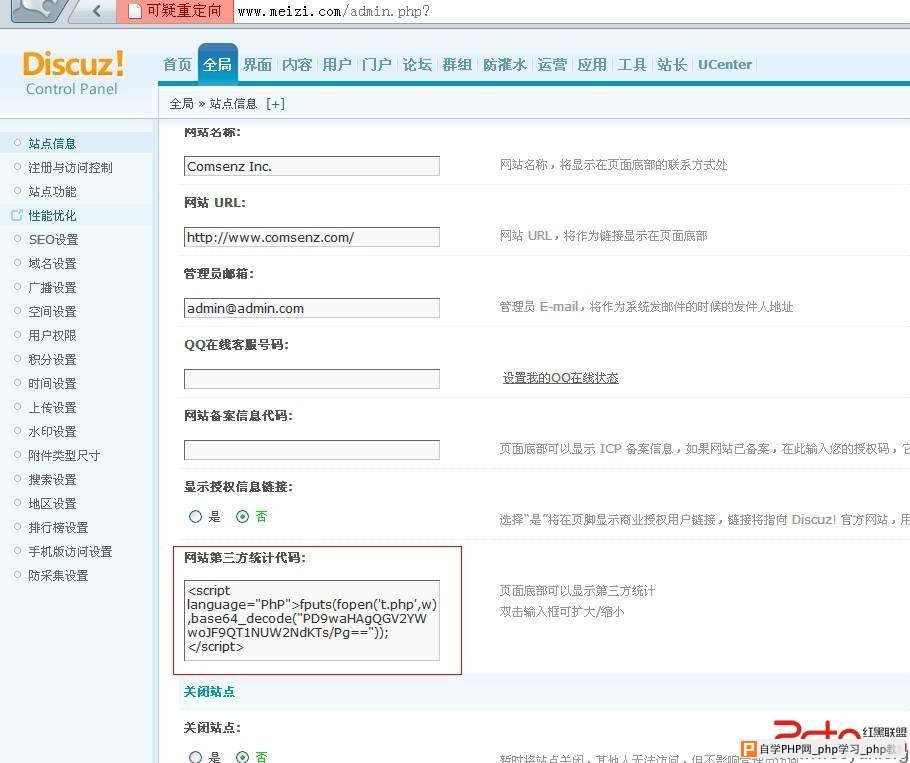This screenshot has width=910, height=763.
Task: Open the 设置我的QQ在线状态 link
Action: (560, 378)
